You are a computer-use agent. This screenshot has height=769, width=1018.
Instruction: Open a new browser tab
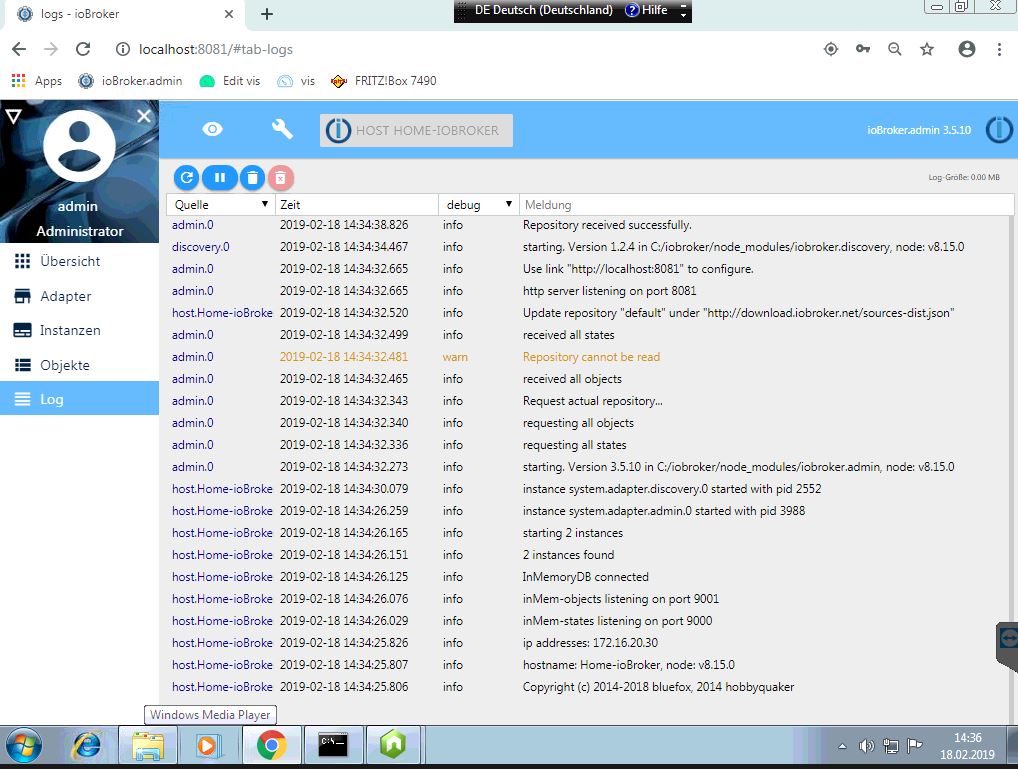pyautogui.click(x=267, y=14)
